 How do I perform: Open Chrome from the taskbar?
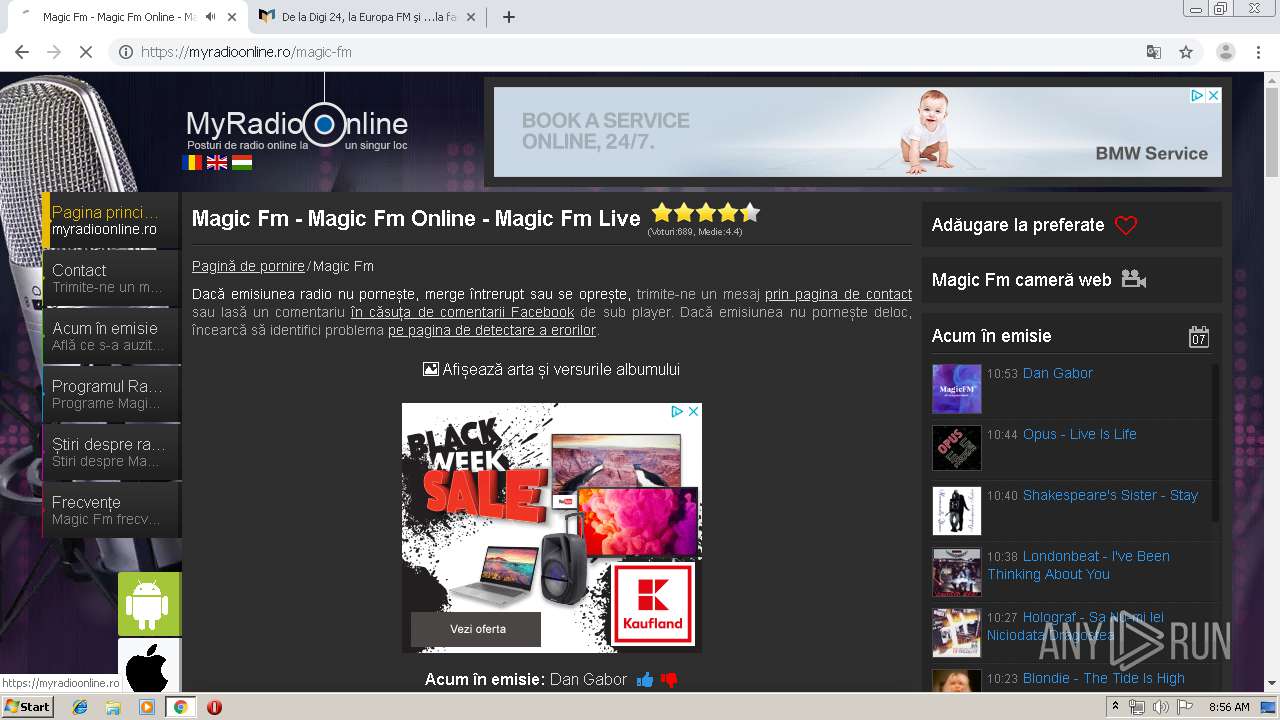coord(180,707)
